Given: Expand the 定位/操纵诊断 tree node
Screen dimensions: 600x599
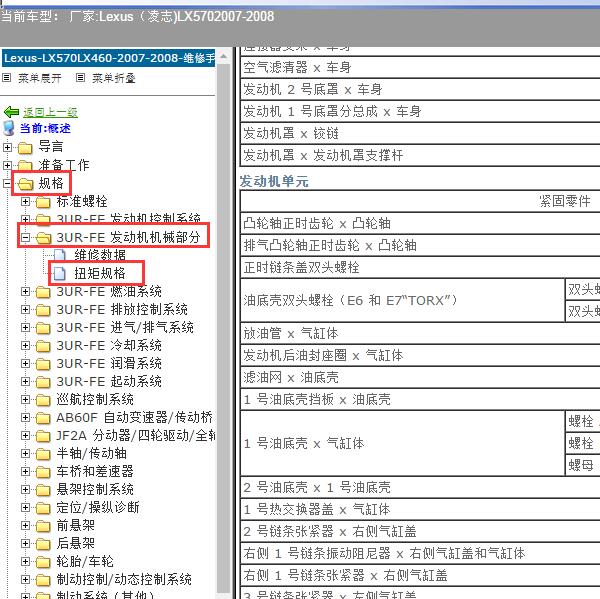Looking at the screenshot, I should (25, 508).
